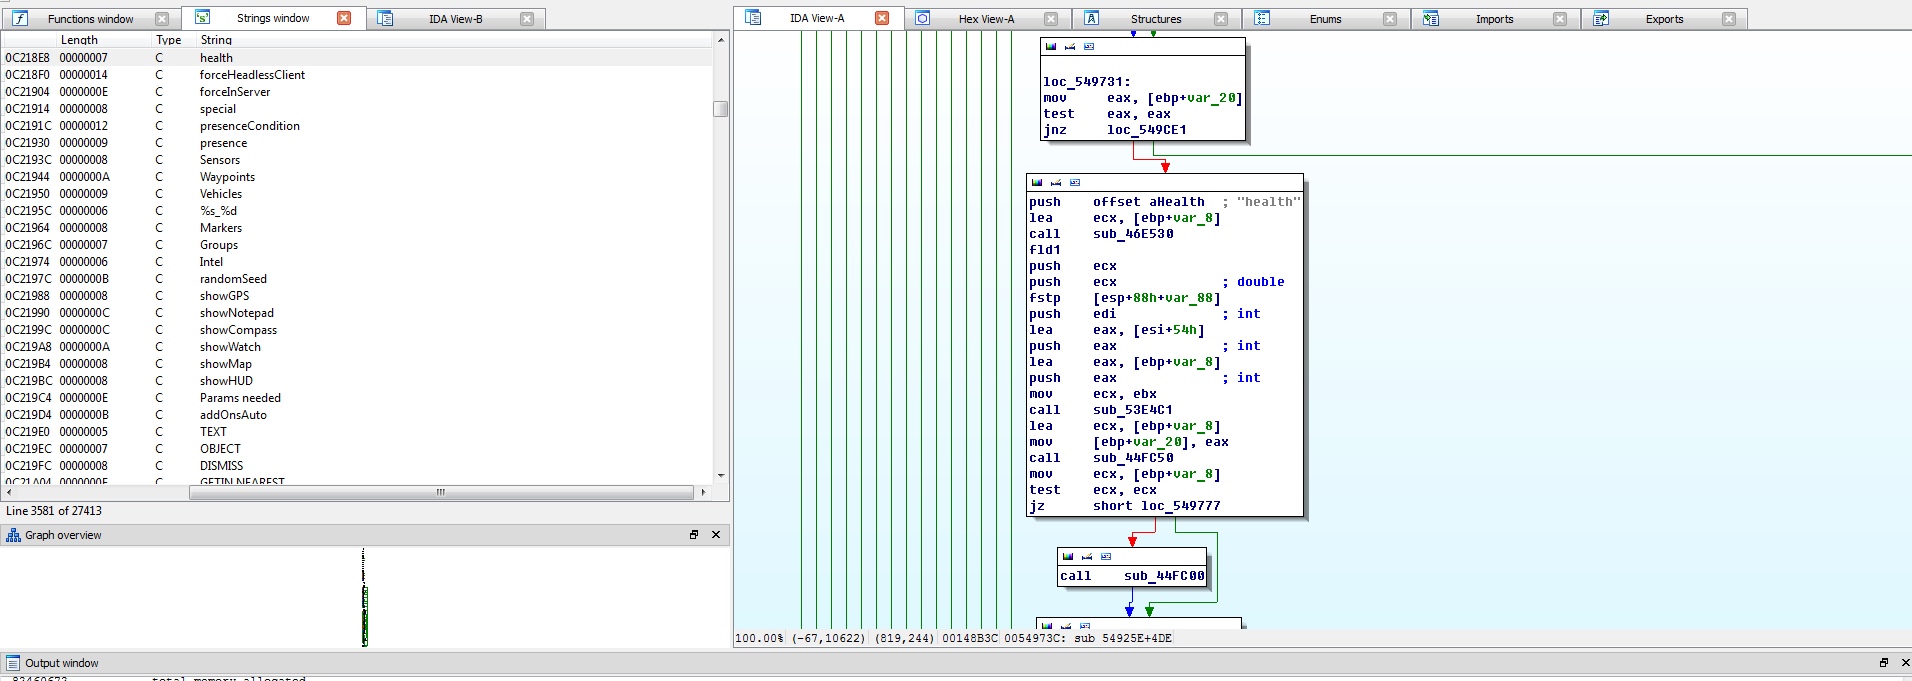The width and height of the screenshot is (1912, 681).
Task: Select the 'DISMISS' string row
Action: [x=357, y=466]
